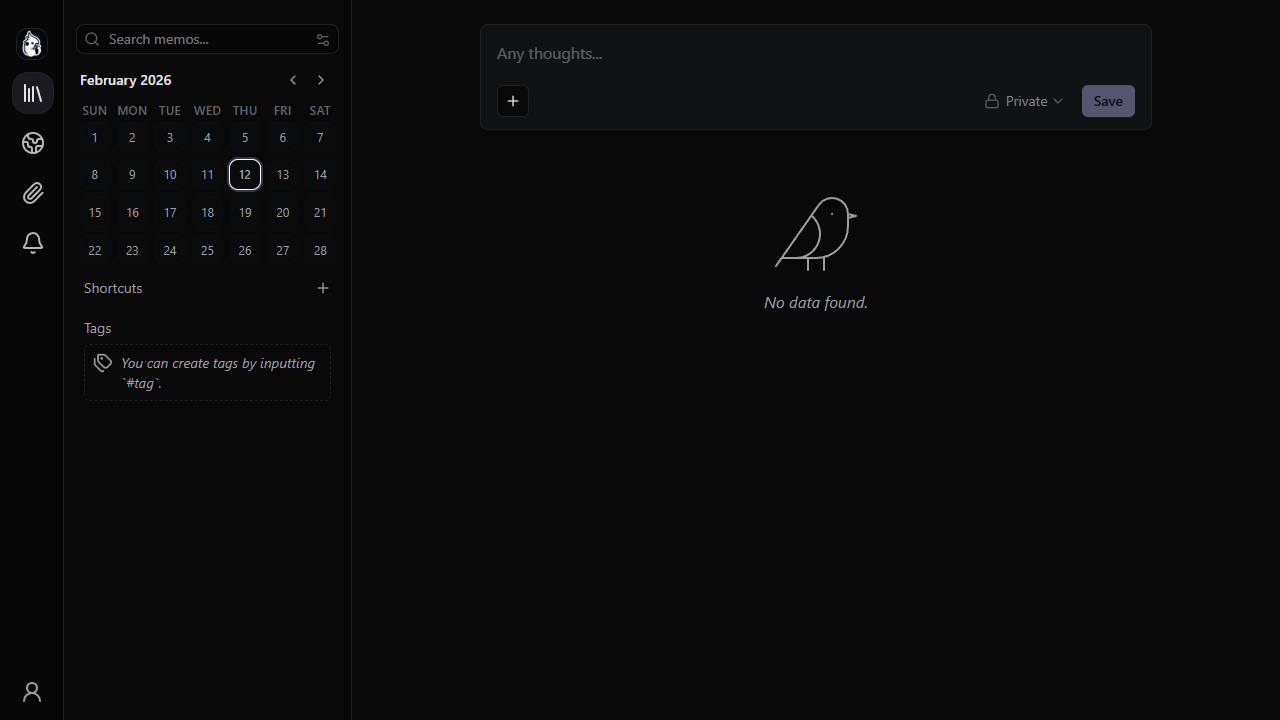Toggle the lock icon next to Private
This screenshot has width=1280, height=720.
pyautogui.click(x=991, y=100)
